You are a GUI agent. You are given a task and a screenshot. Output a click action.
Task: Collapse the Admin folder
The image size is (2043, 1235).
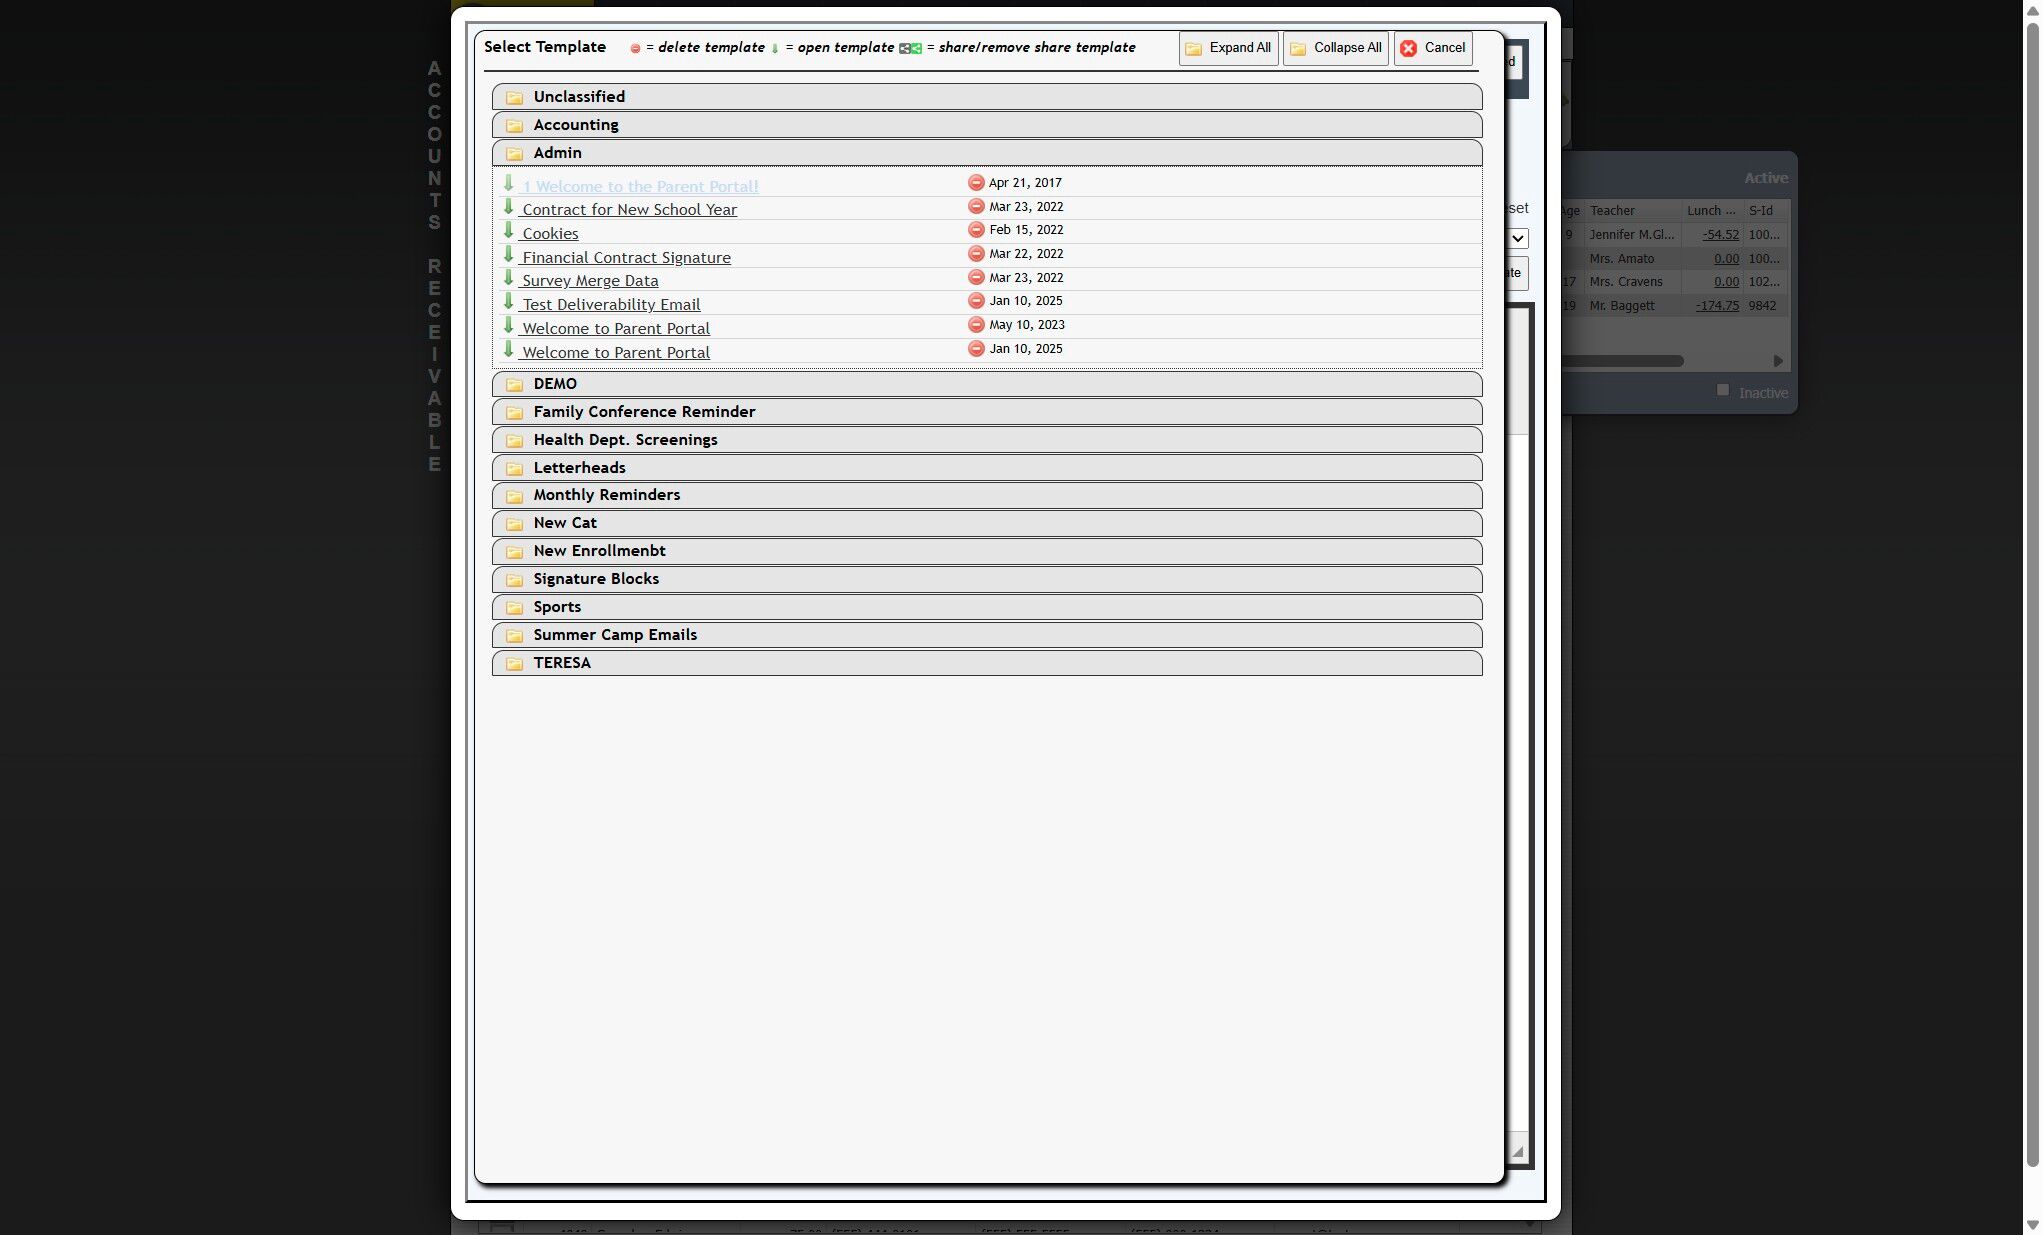tap(557, 153)
